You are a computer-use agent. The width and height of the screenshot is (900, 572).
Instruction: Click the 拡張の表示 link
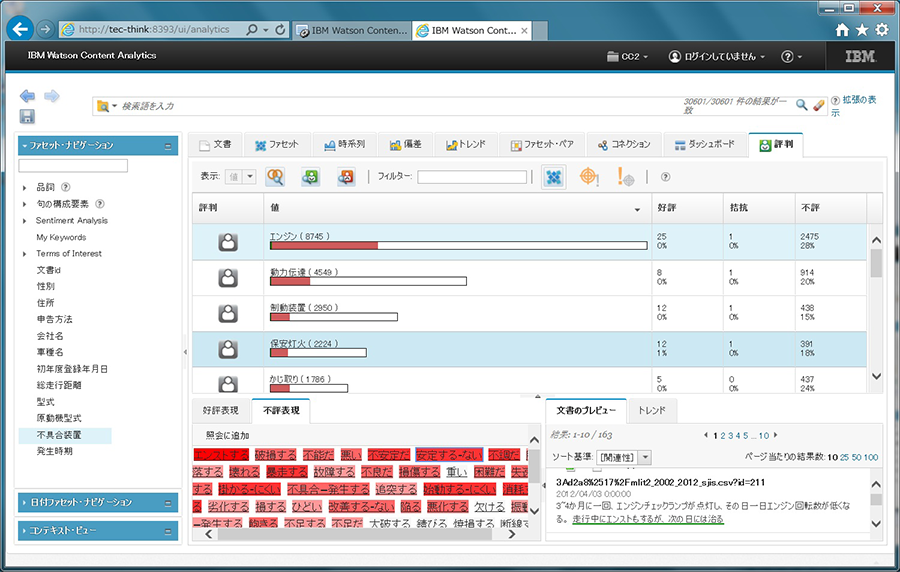854,106
